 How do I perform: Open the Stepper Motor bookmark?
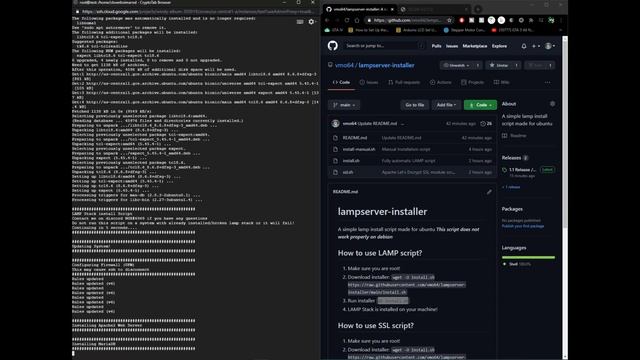click(x=464, y=30)
